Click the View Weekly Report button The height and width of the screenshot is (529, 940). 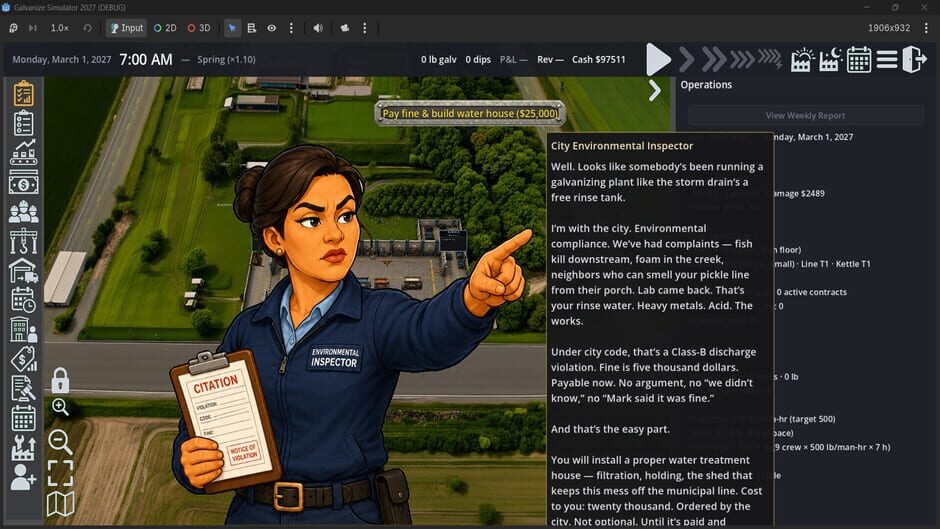(805, 115)
